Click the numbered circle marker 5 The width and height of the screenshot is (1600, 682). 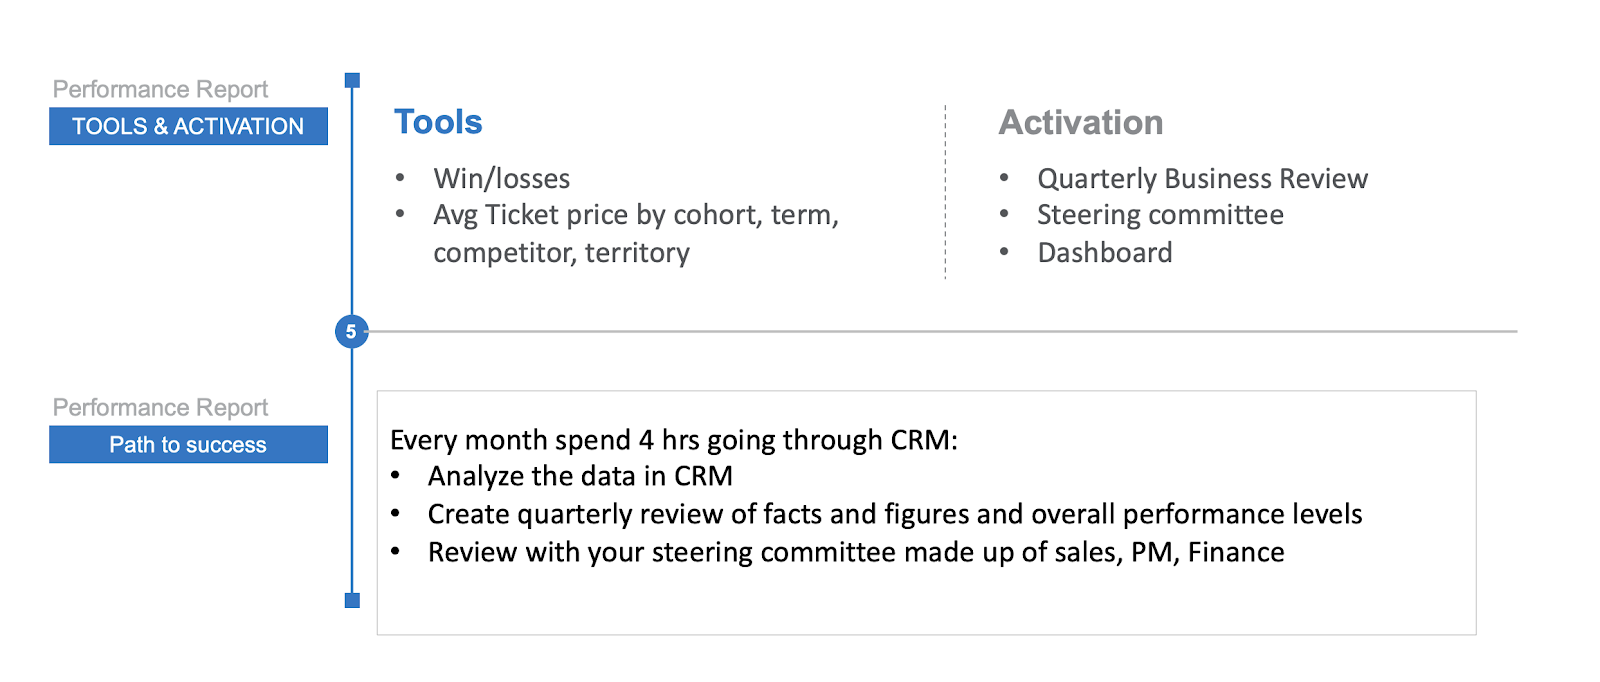351,331
